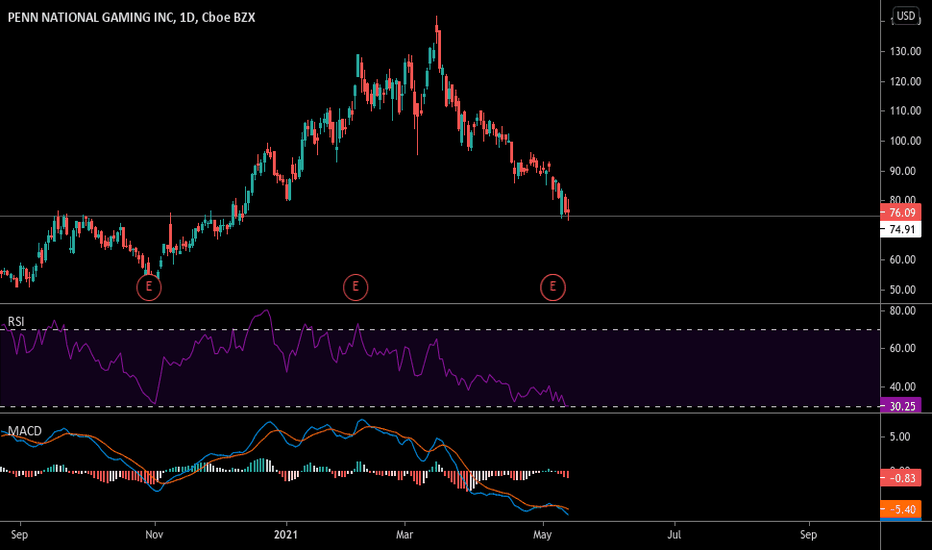Click the 76.09 current price label
Image resolution: width=932 pixels, height=550 pixels.
[x=900, y=213]
